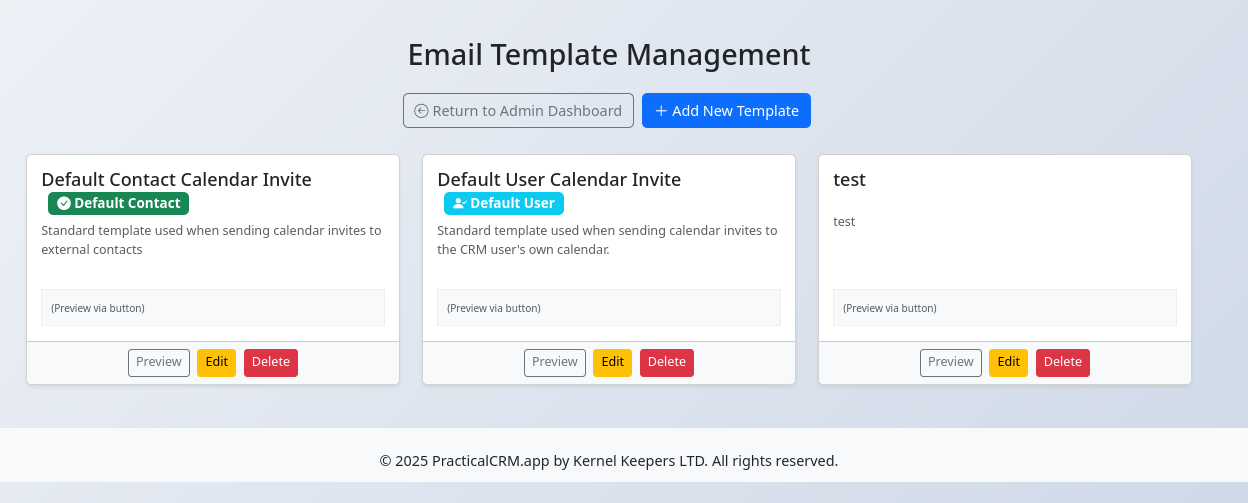Edit the Default User Calendar Invite template
This screenshot has height=503, width=1248.
point(612,363)
